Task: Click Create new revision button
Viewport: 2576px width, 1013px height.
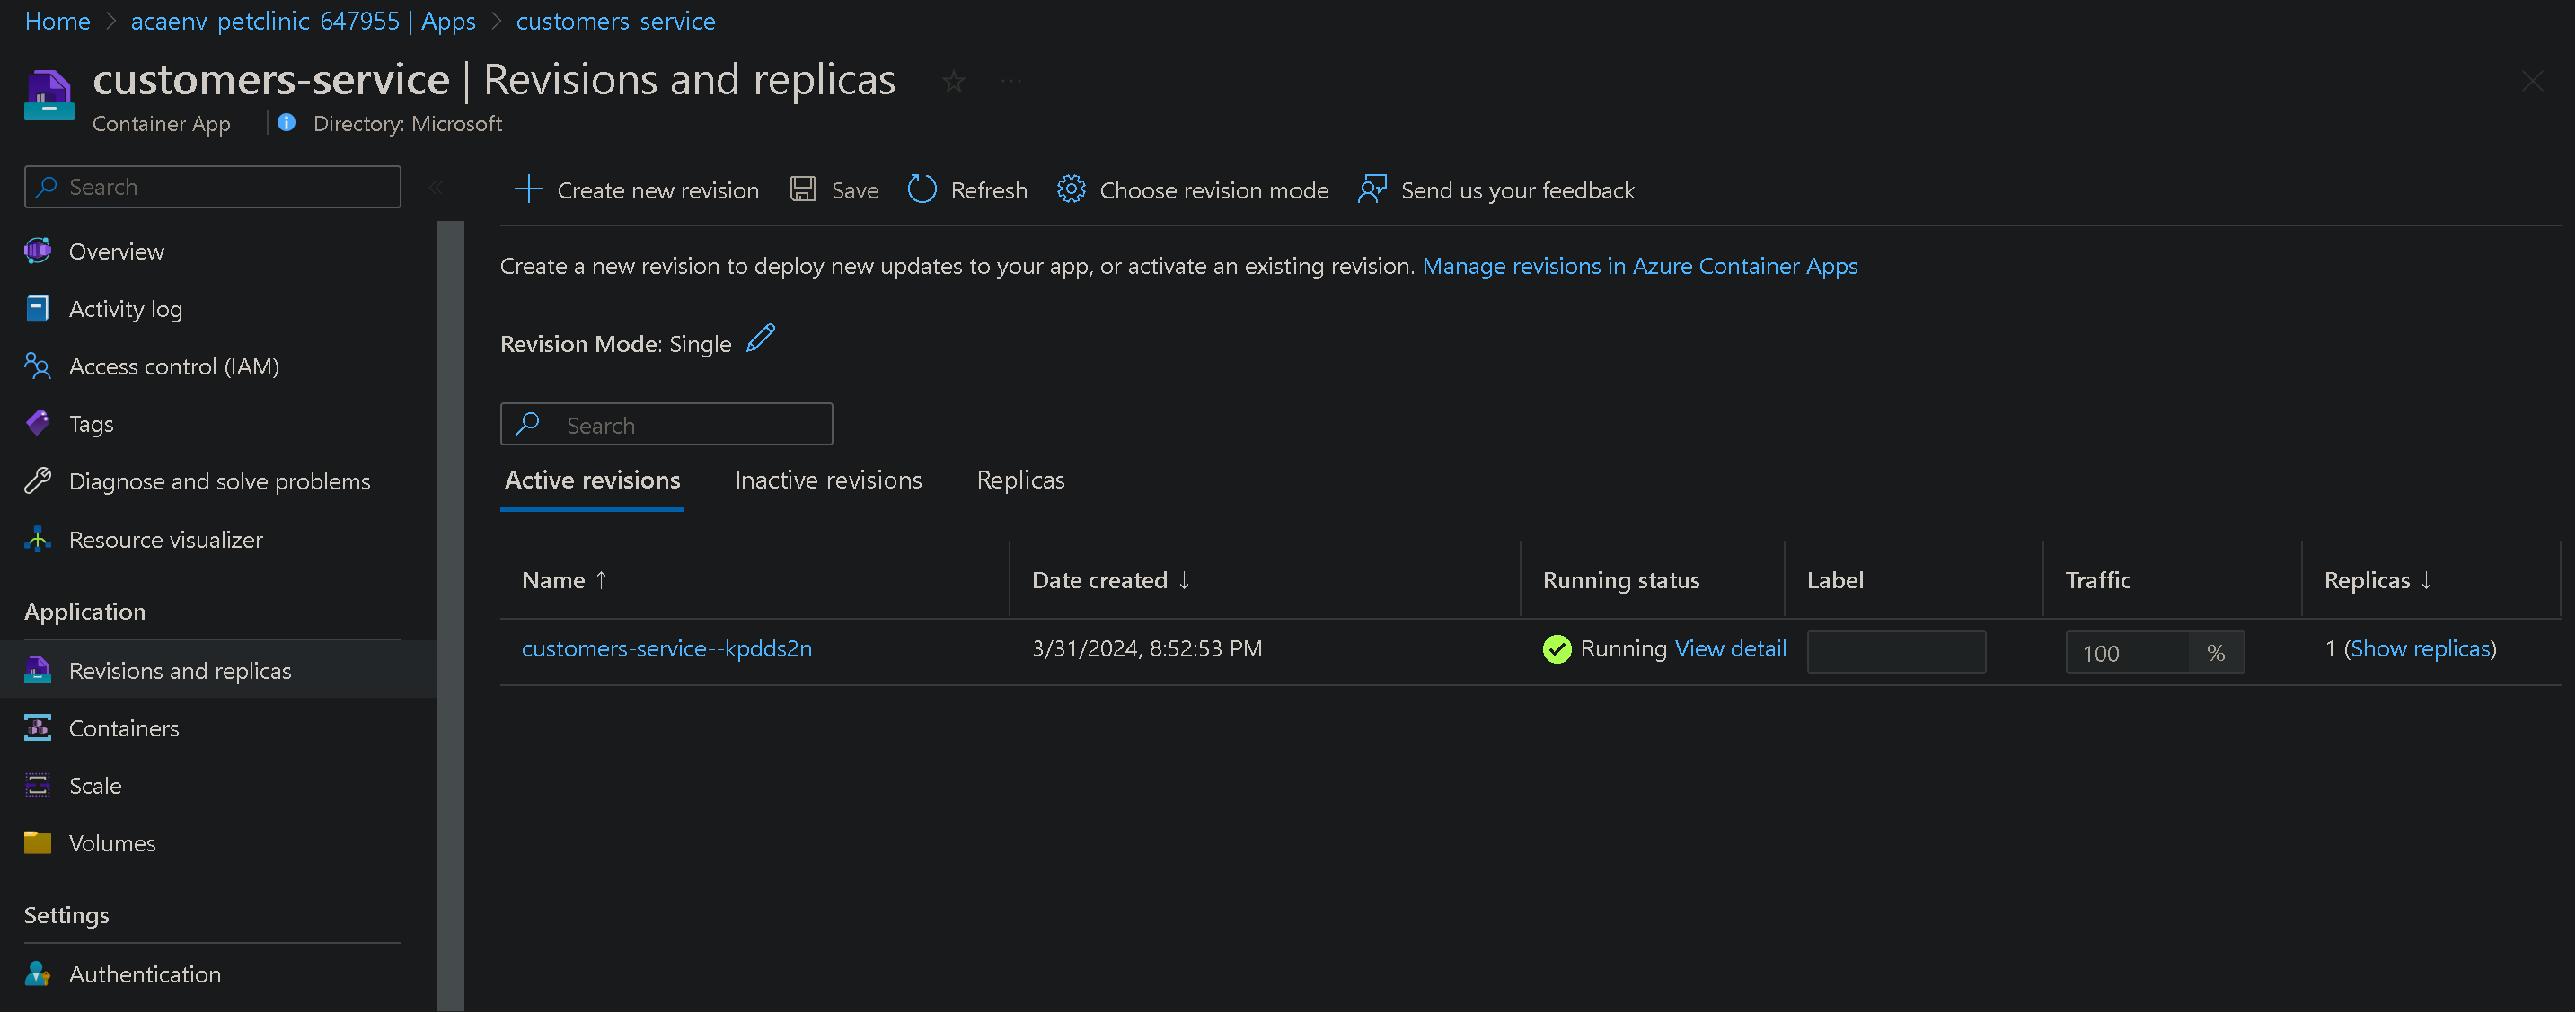Action: click(x=636, y=189)
